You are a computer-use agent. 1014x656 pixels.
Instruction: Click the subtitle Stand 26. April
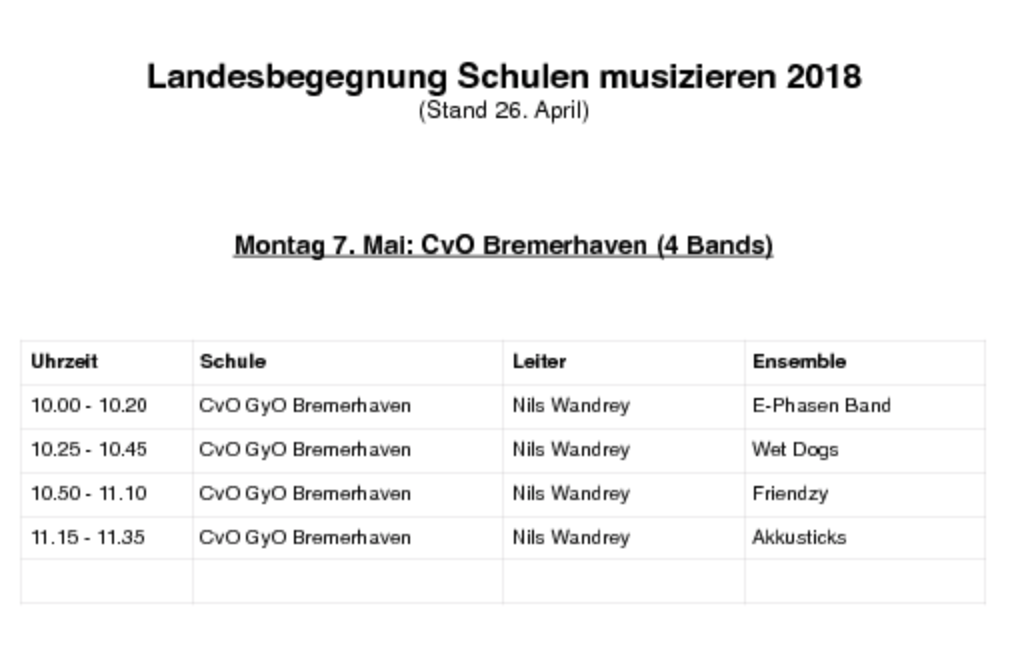[504, 111]
